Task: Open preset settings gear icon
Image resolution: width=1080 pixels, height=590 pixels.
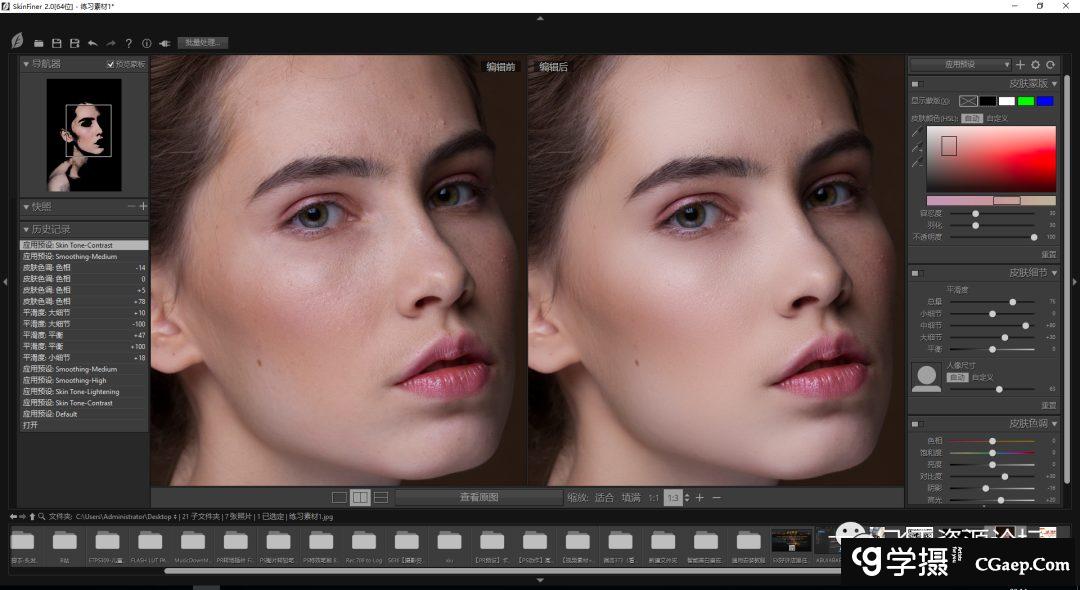Action: pyautogui.click(x=1035, y=64)
